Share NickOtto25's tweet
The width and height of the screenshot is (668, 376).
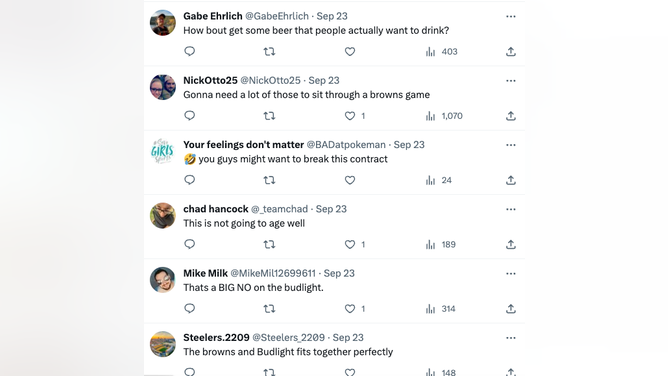pyautogui.click(x=511, y=116)
